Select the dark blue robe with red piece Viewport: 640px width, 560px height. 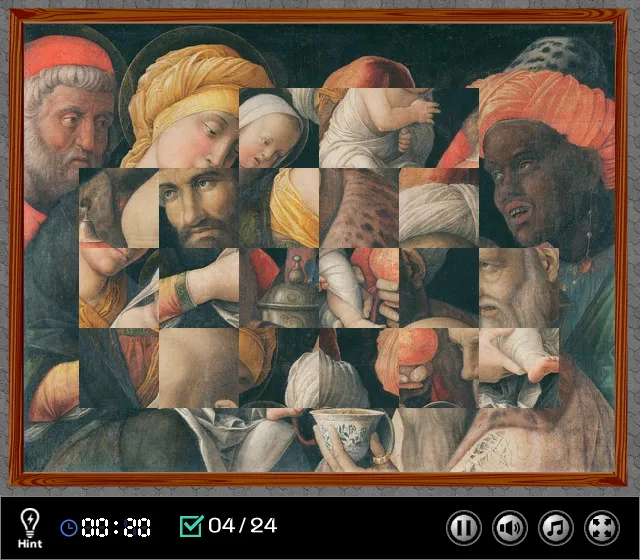119,368
